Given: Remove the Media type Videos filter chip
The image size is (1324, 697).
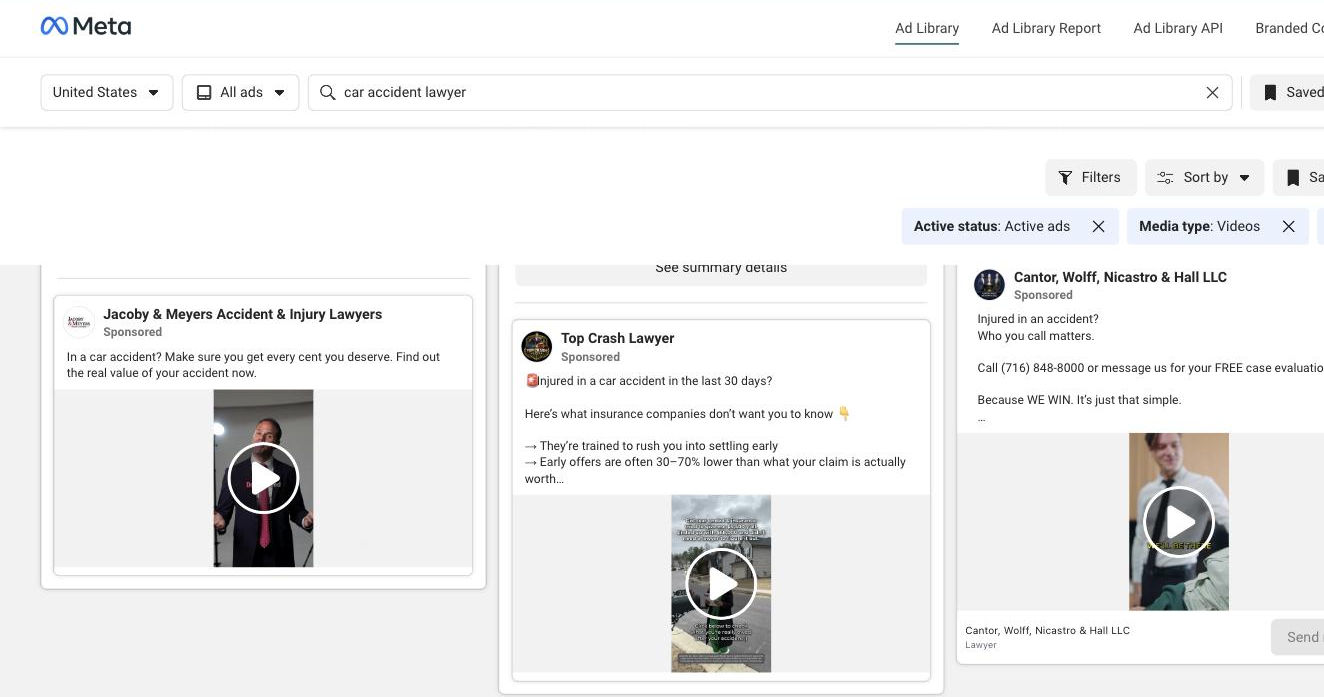Looking at the screenshot, I should pyautogui.click(x=1288, y=226).
